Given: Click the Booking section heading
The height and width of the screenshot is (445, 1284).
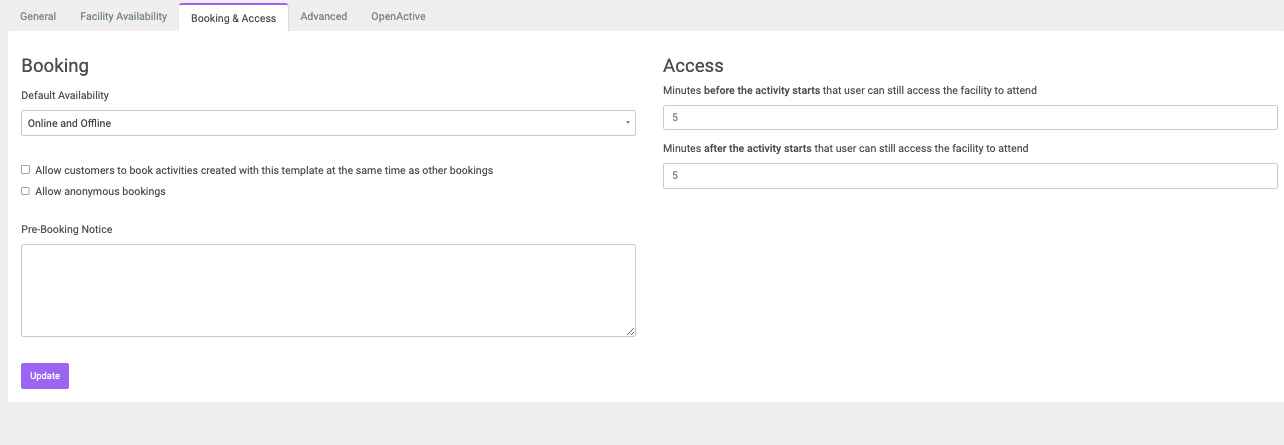Looking at the screenshot, I should tap(55, 66).
